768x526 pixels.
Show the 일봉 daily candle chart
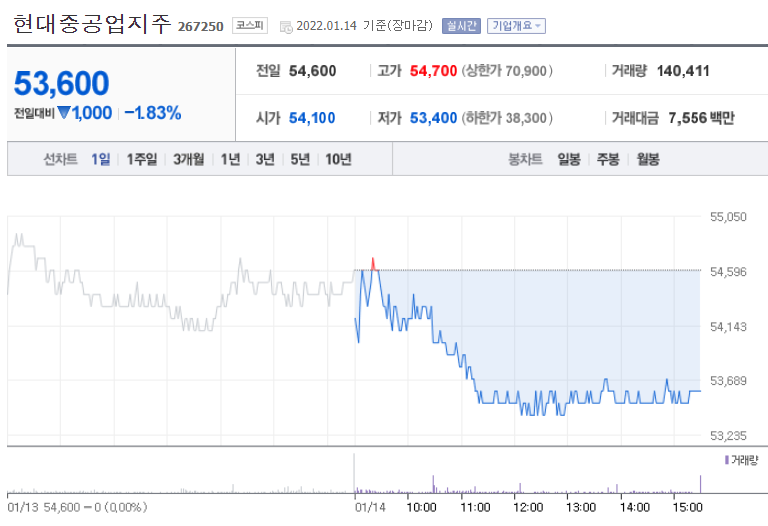569,159
